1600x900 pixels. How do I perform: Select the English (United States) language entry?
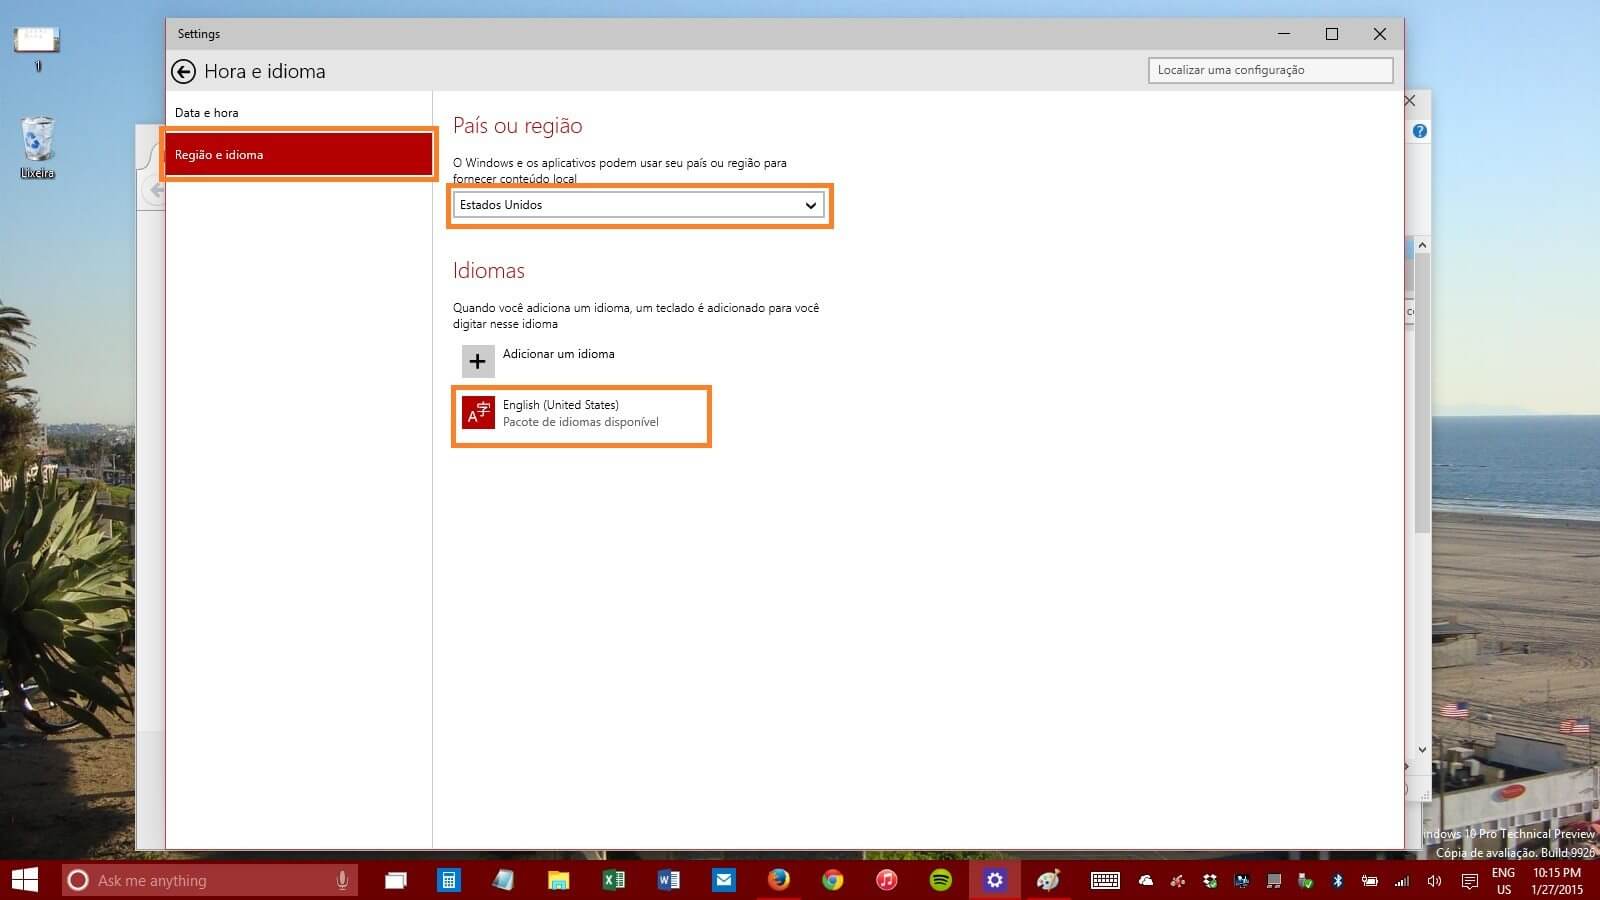[x=580, y=413]
